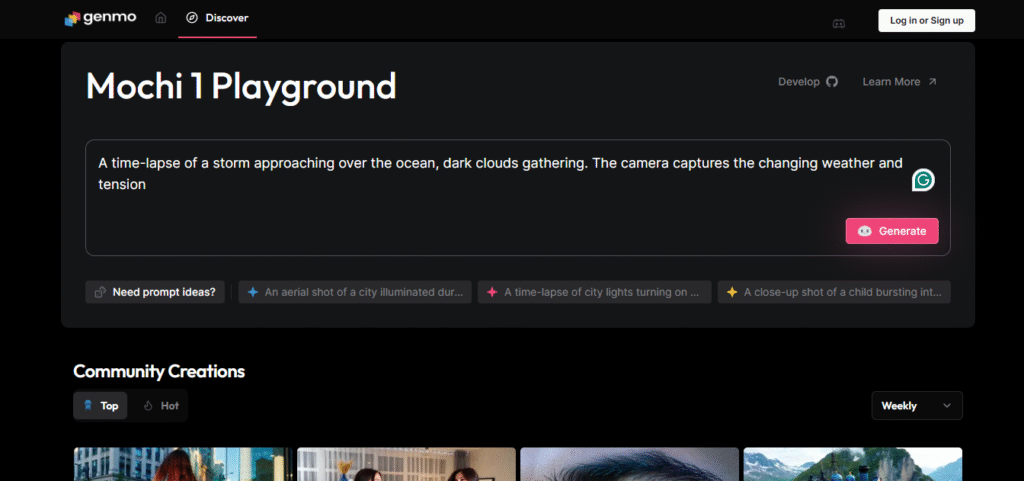Open the Learn More link
Screen dimensions: 1024x481
[x=891, y=82]
